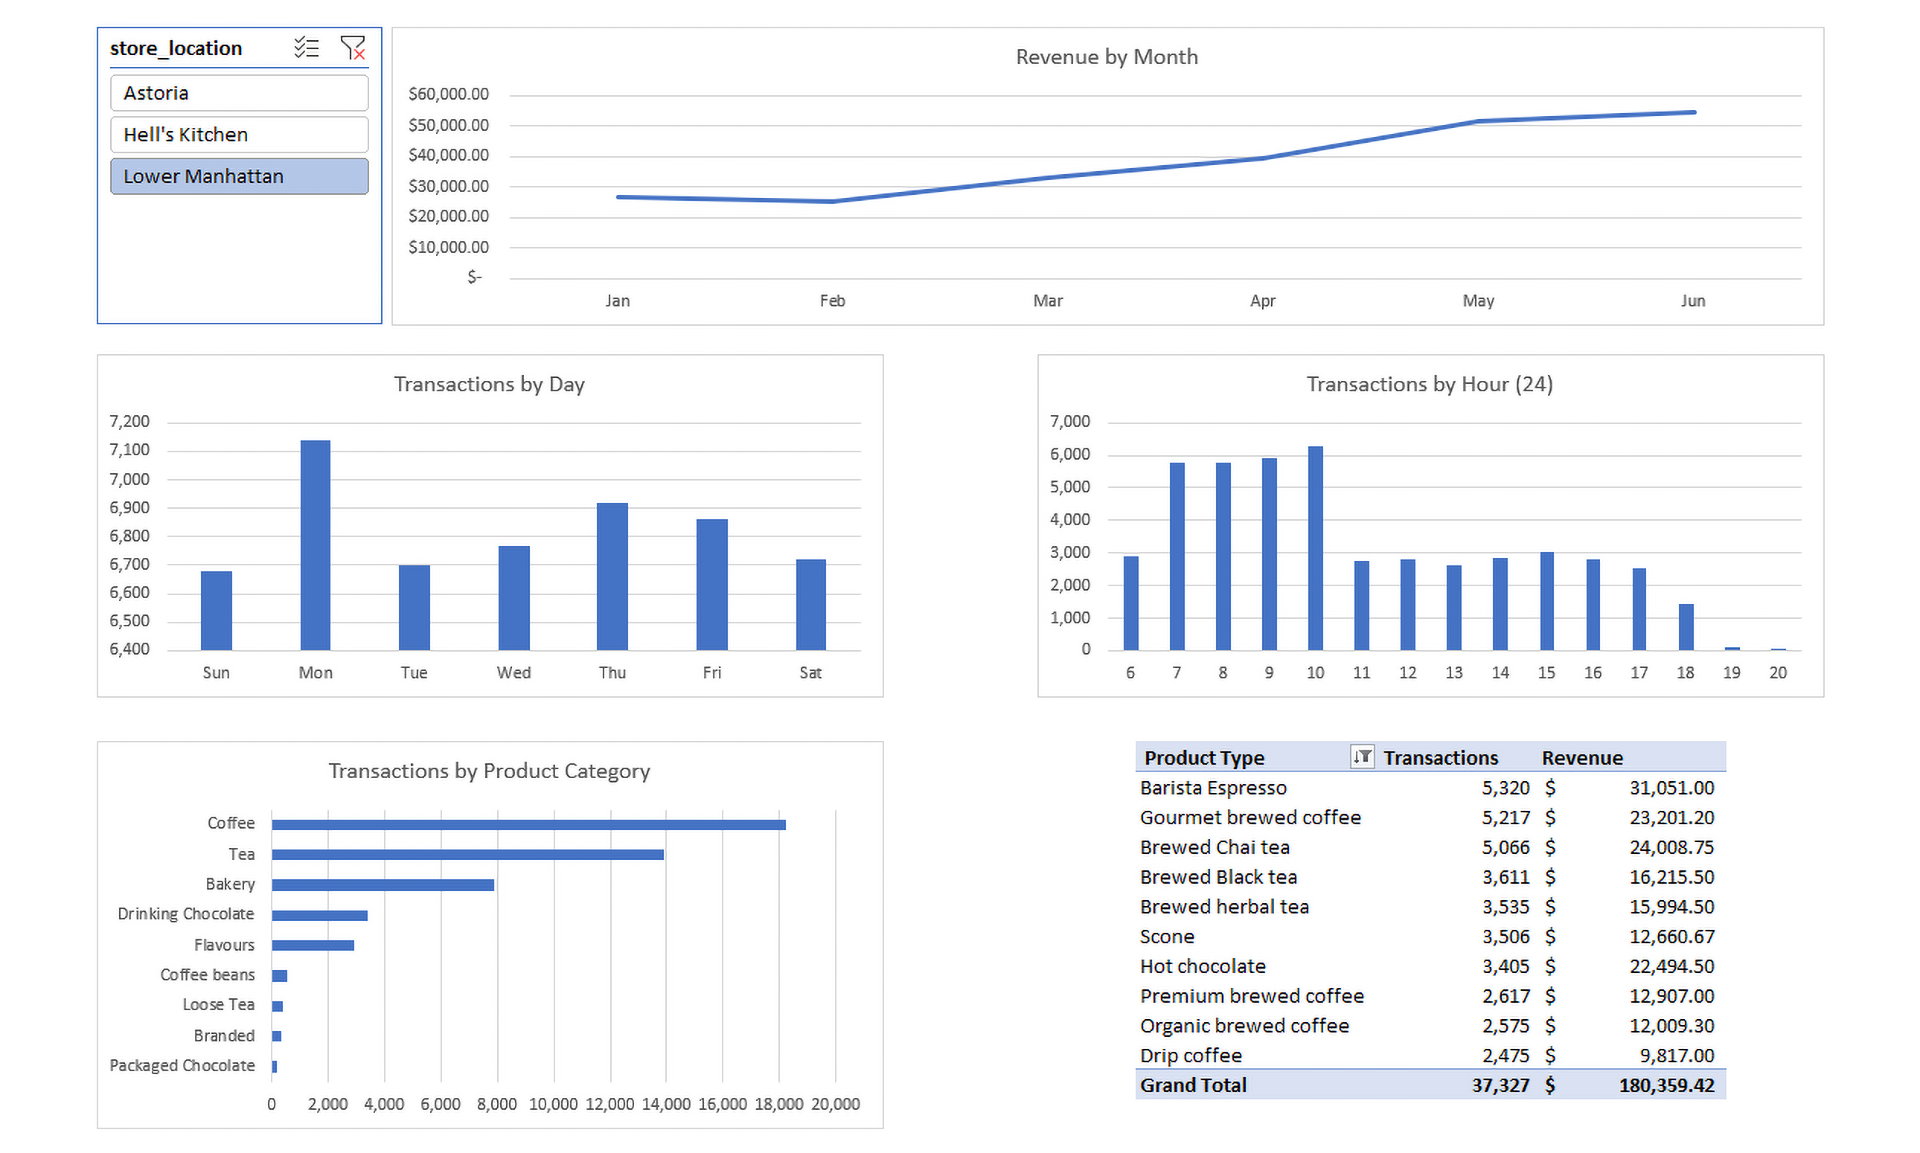Click the Mon bar in Transactions by Day
1920x1153 pixels.
[x=315, y=545]
